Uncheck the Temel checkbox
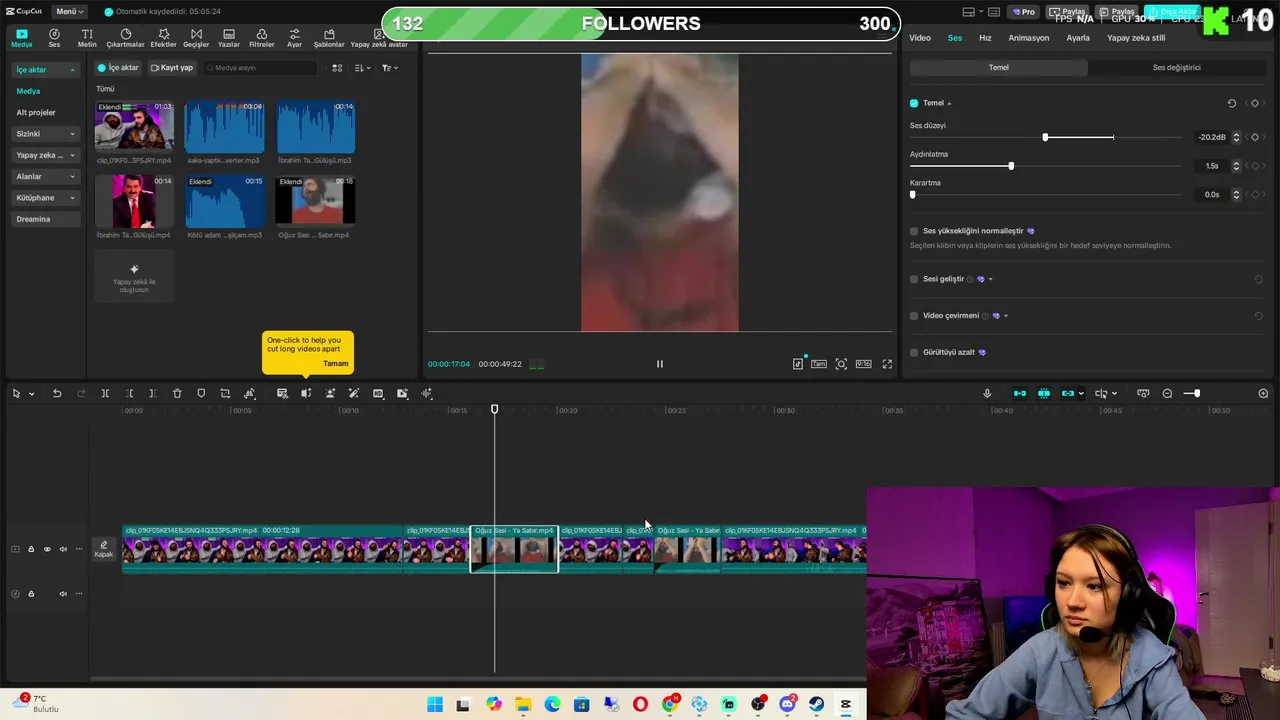1280x720 pixels. pos(914,103)
